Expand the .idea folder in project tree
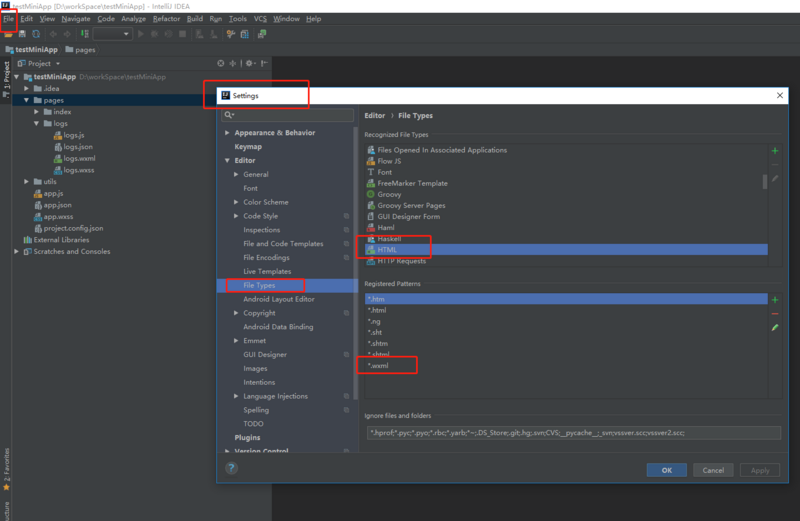 27,88
